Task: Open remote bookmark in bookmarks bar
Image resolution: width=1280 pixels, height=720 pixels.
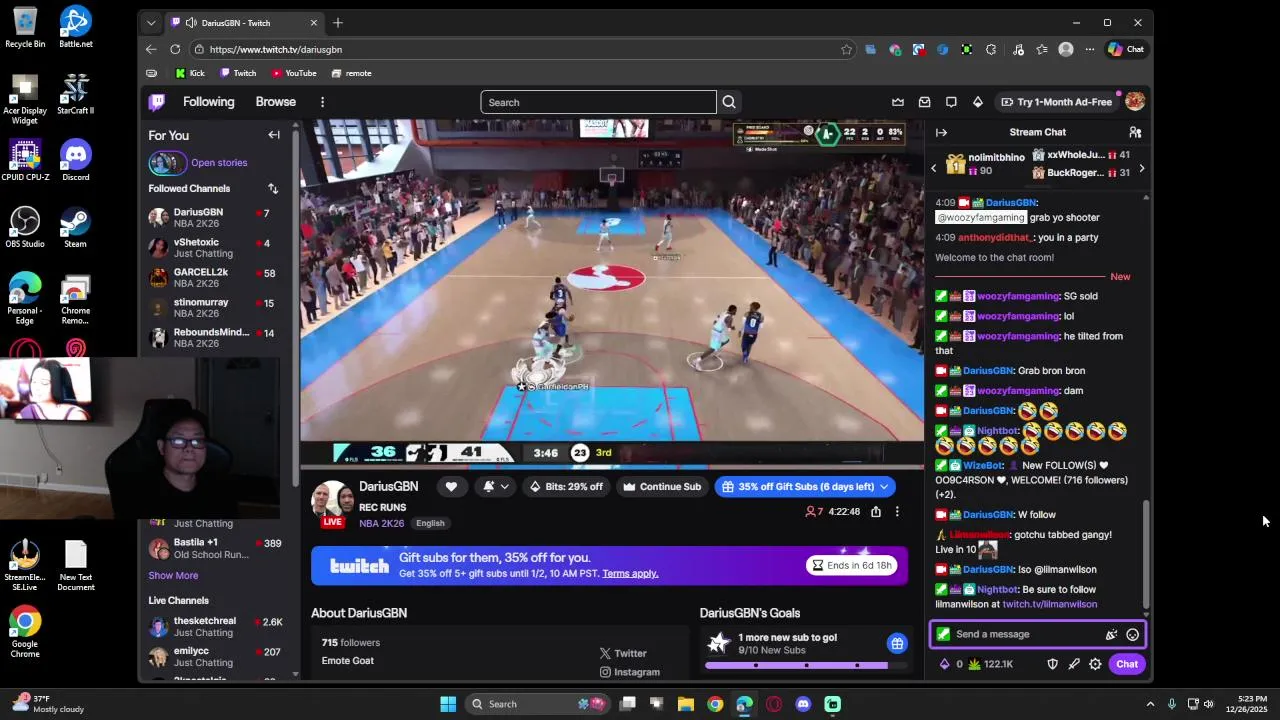Action: click(352, 73)
